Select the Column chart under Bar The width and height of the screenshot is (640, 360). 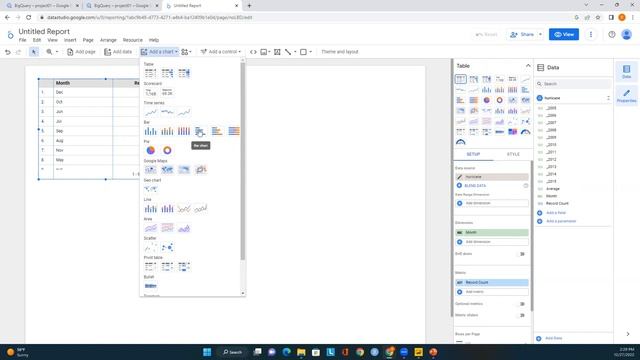tap(151, 131)
